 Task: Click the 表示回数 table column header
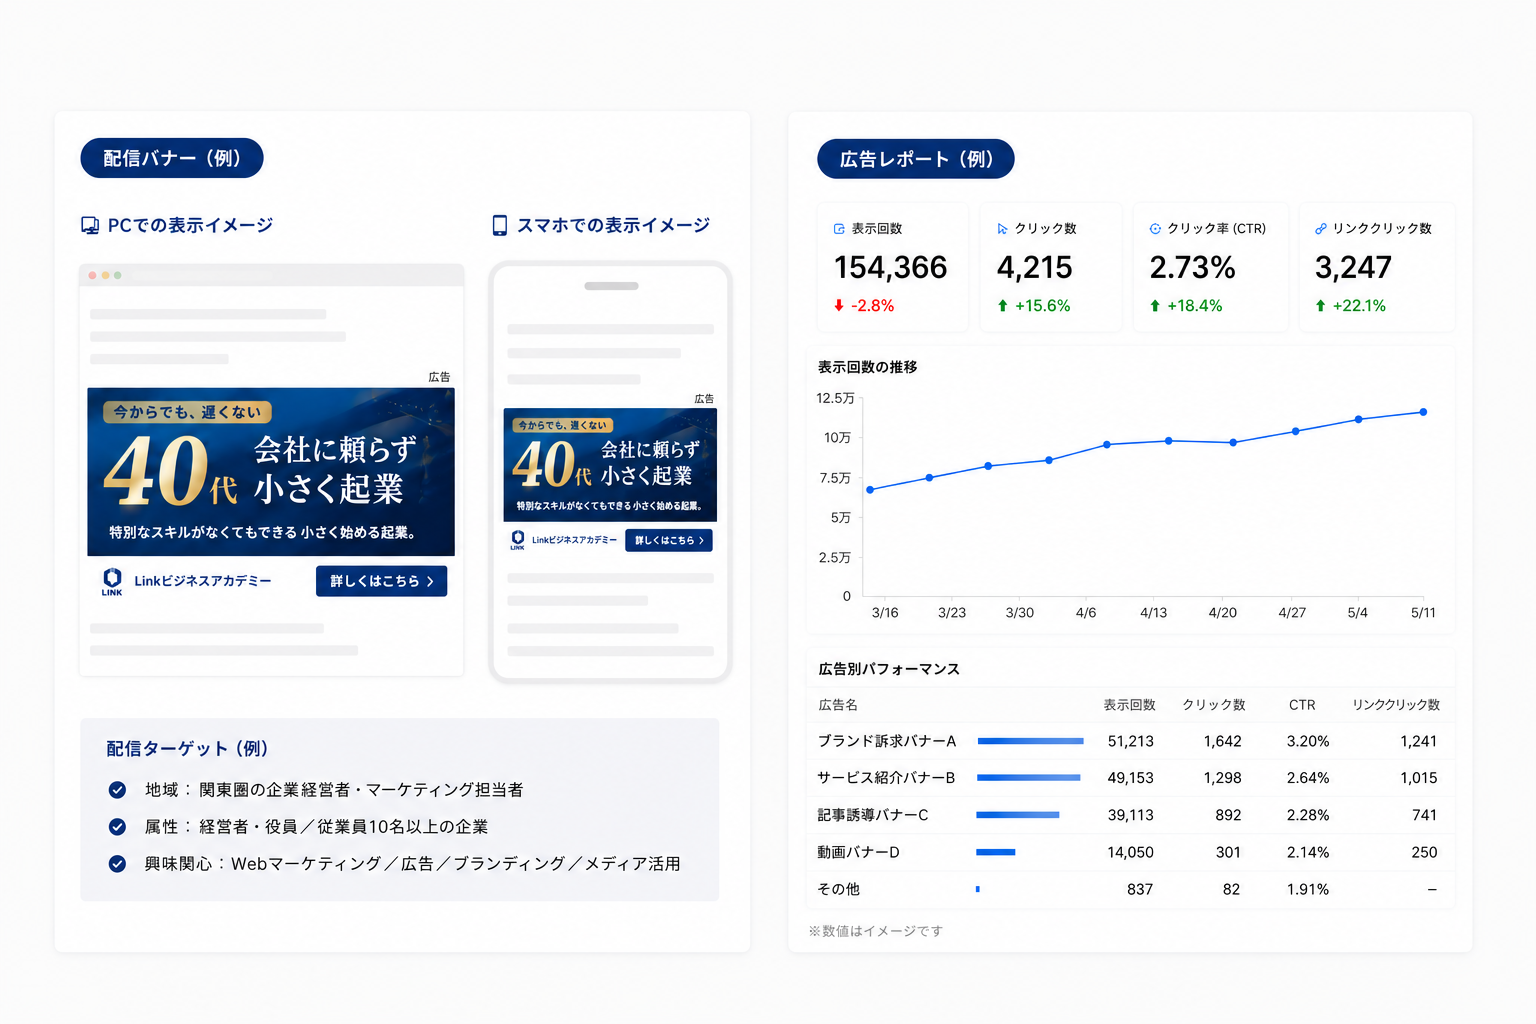(x=1129, y=705)
